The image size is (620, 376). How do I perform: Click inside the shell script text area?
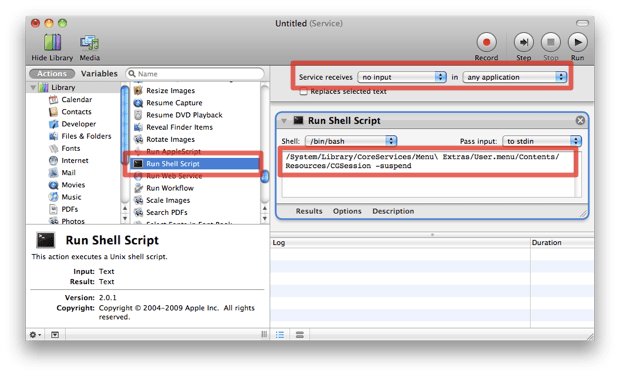tap(431, 174)
